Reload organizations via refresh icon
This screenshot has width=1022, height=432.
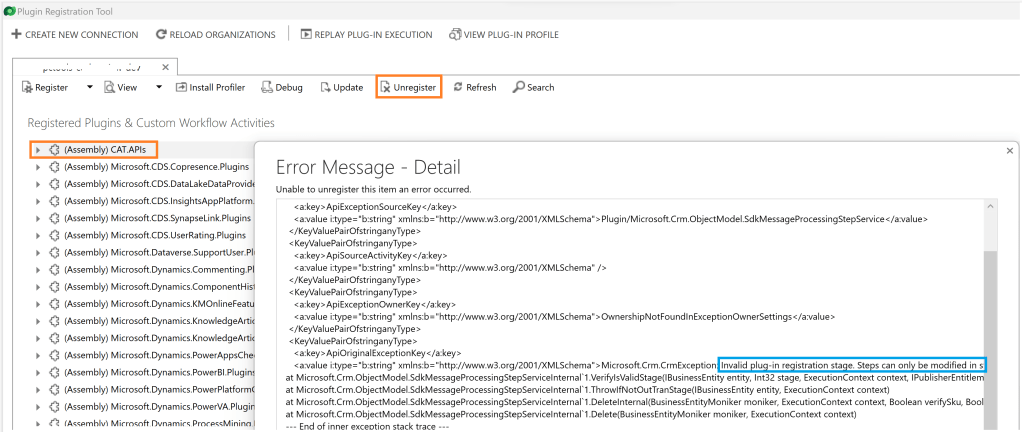pyautogui.click(x=161, y=35)
